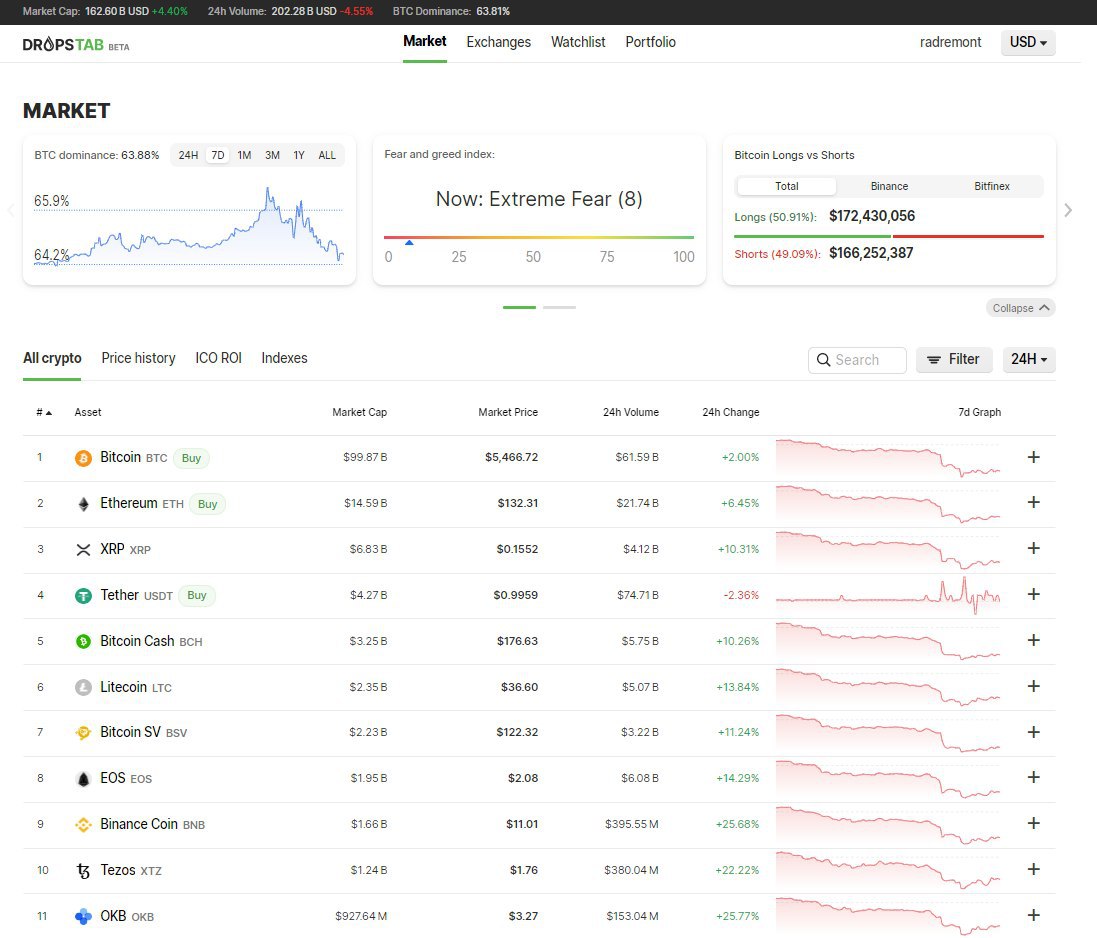Click the Bitcoin 7d graph sparkline
The width and height of the screenshot is (1097, 938).
[x=888, y=457]
